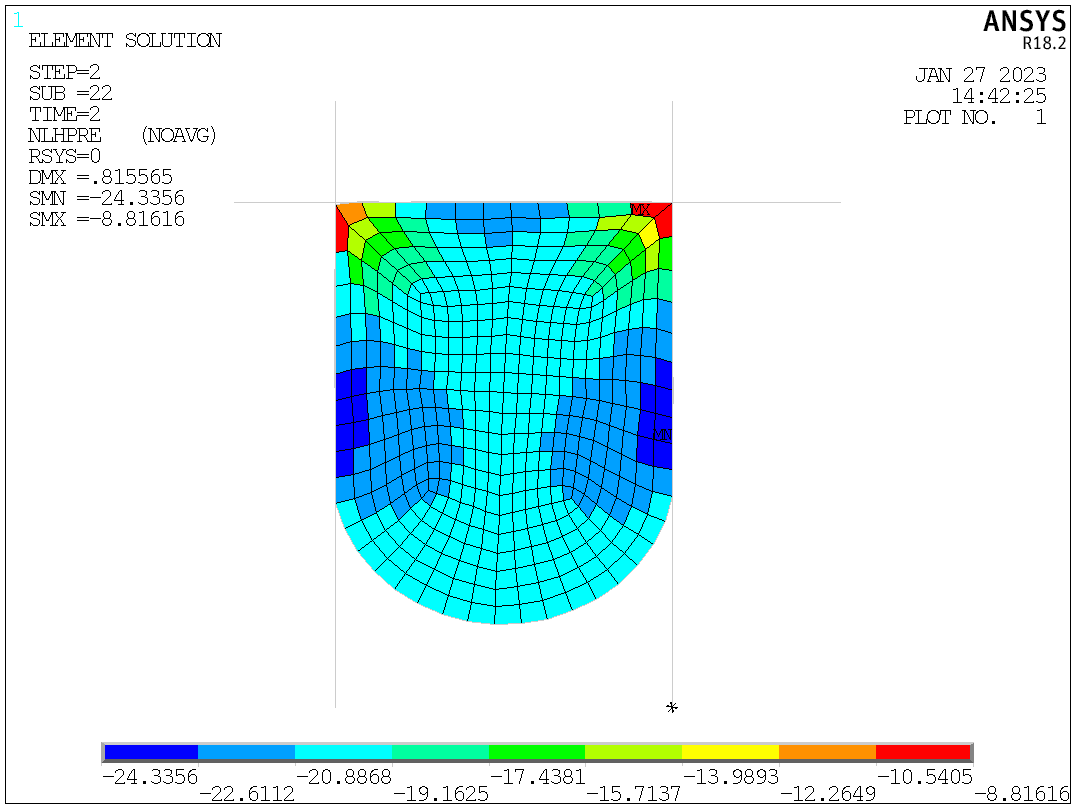Click the SMX =-8.81616 value line
This screenshot has height=810, width=1077.
click(107, 219)
